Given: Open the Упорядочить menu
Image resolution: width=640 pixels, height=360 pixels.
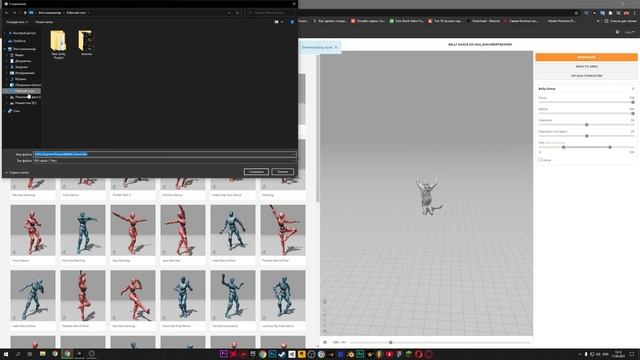Looking at the screenshot, I should point(17,22).
